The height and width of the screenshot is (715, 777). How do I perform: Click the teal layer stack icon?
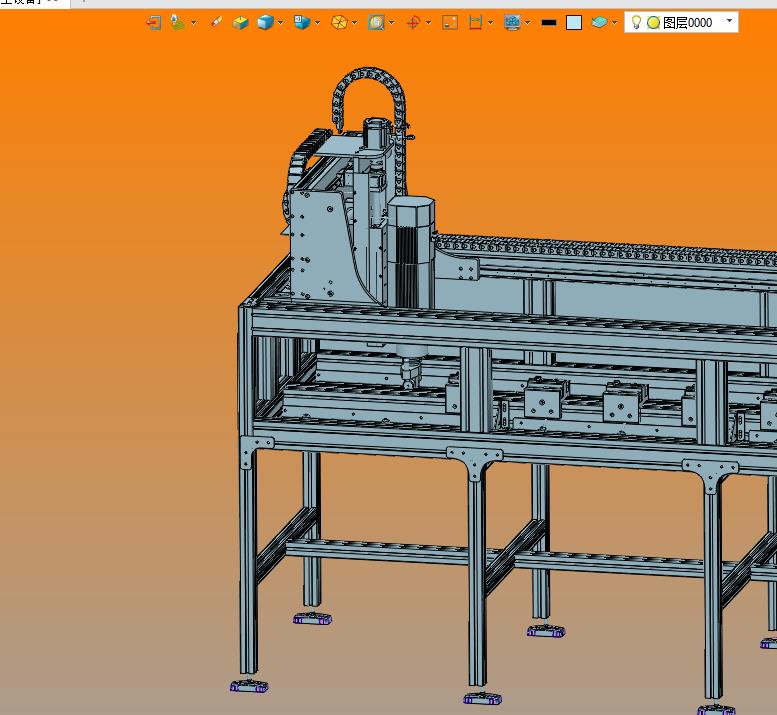click(599, 22)
